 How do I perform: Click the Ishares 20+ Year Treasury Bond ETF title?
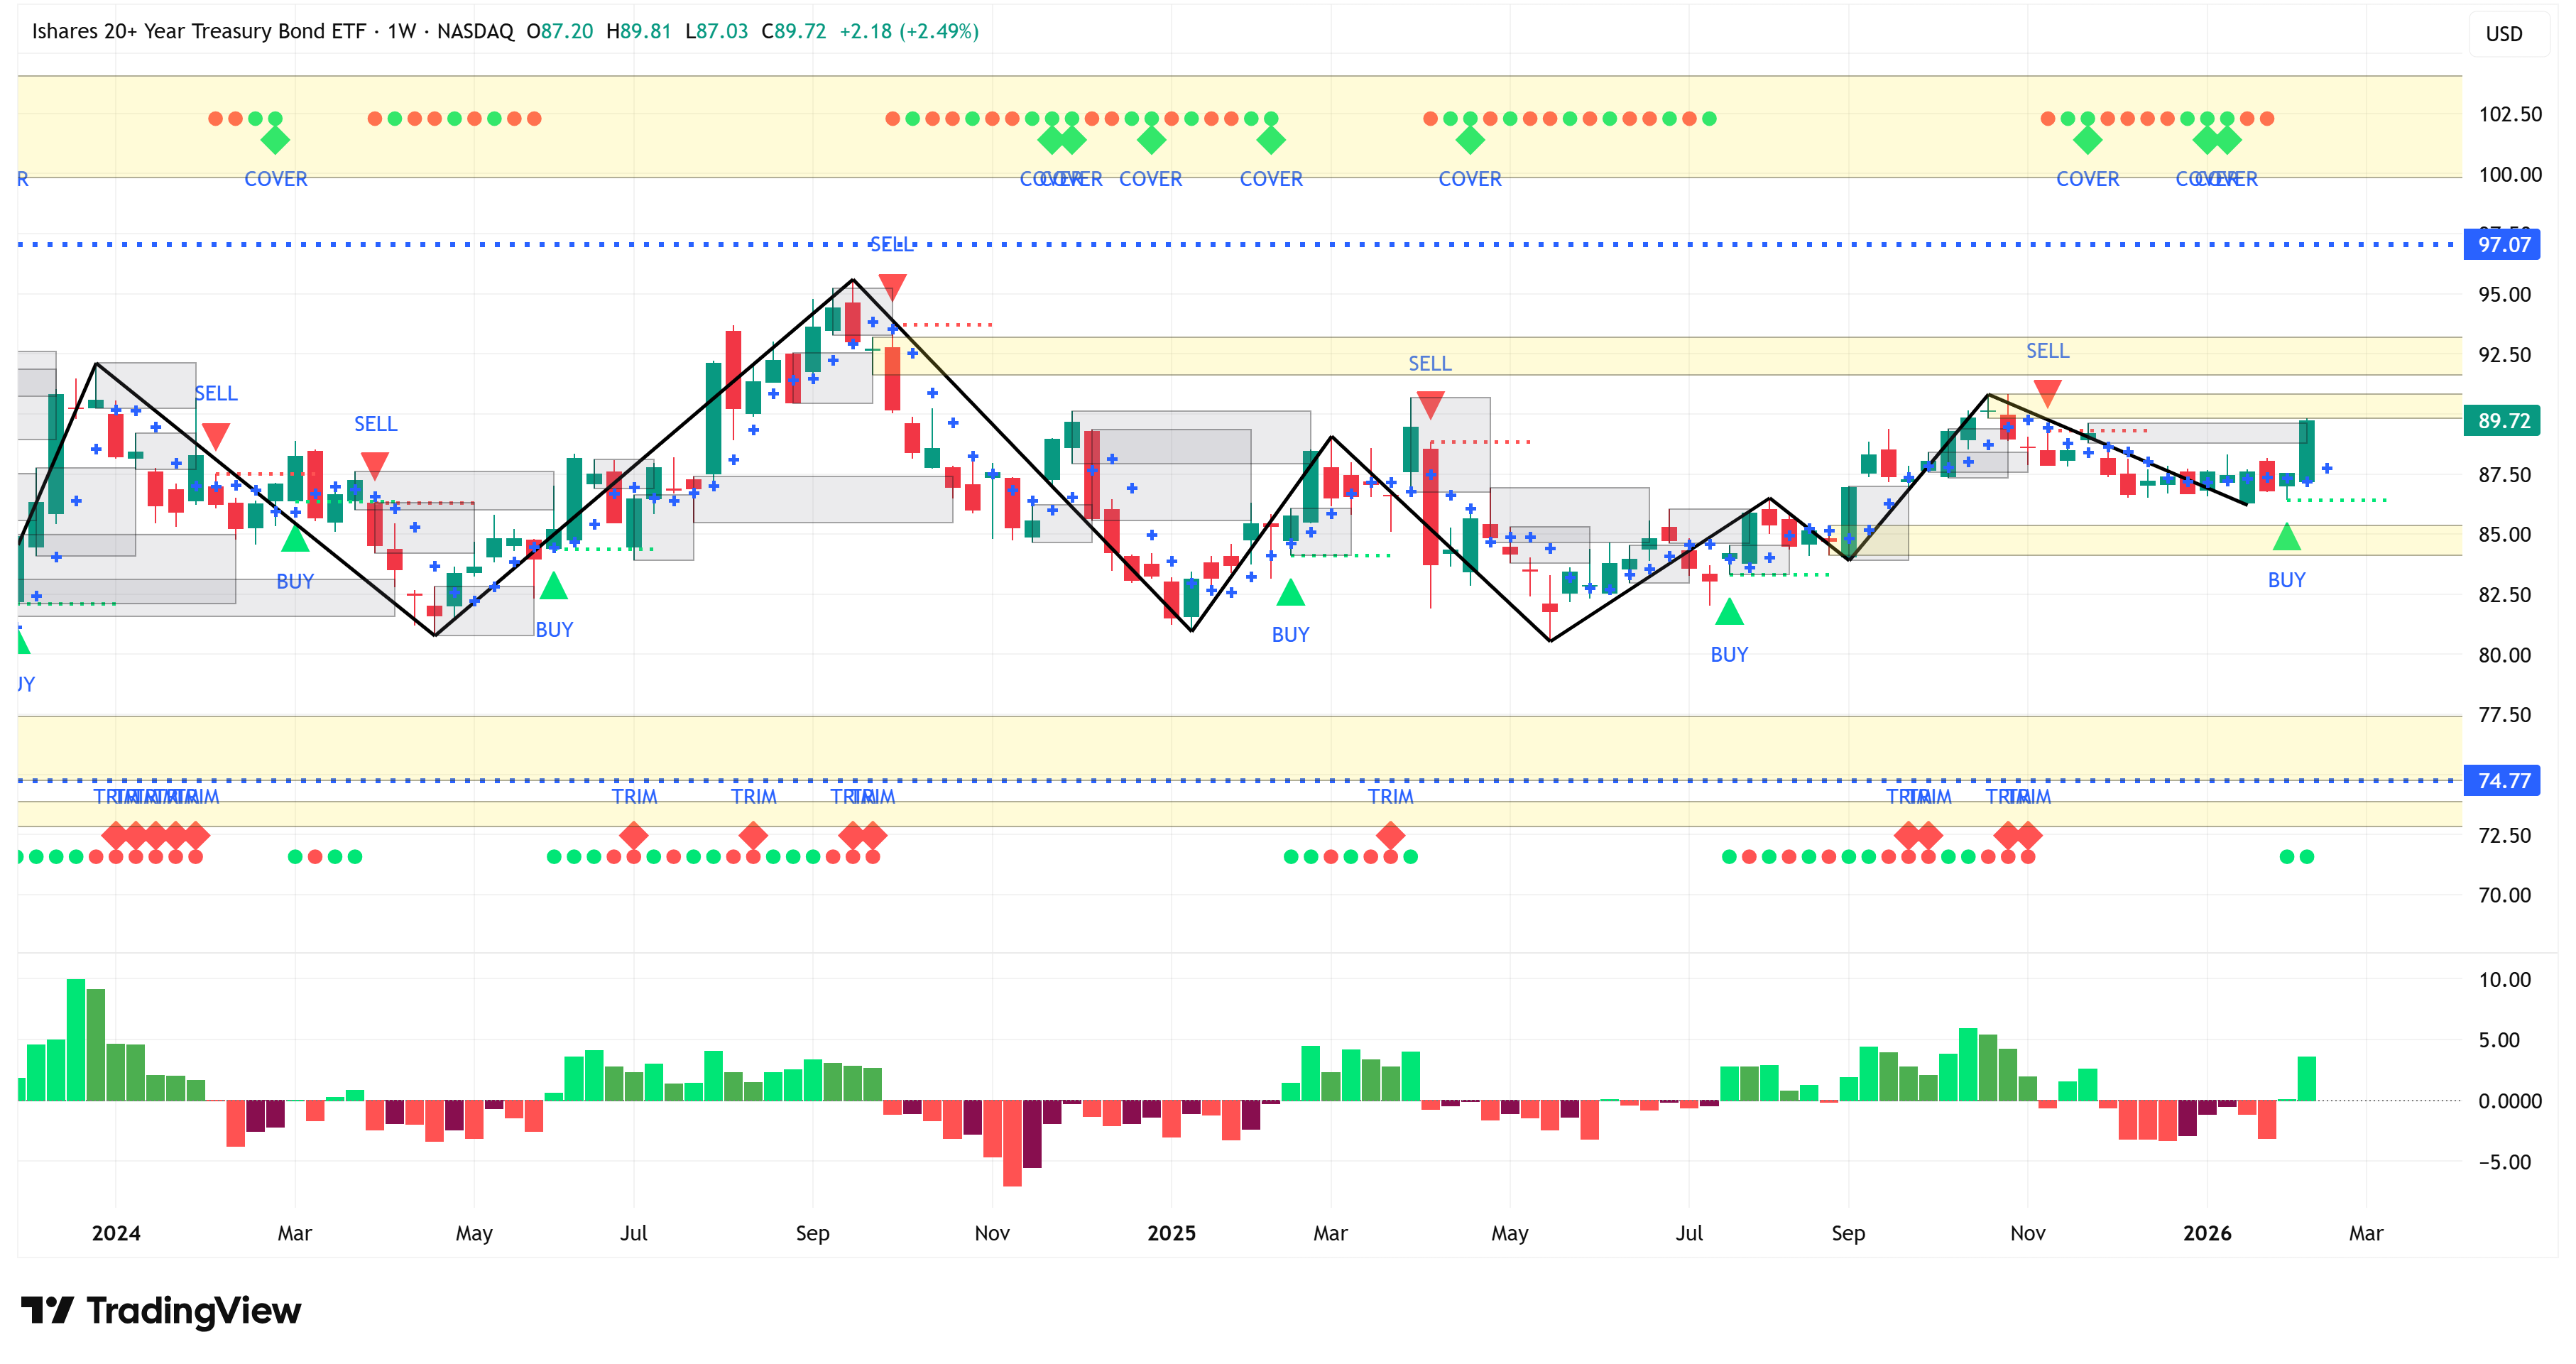[198, 31]
